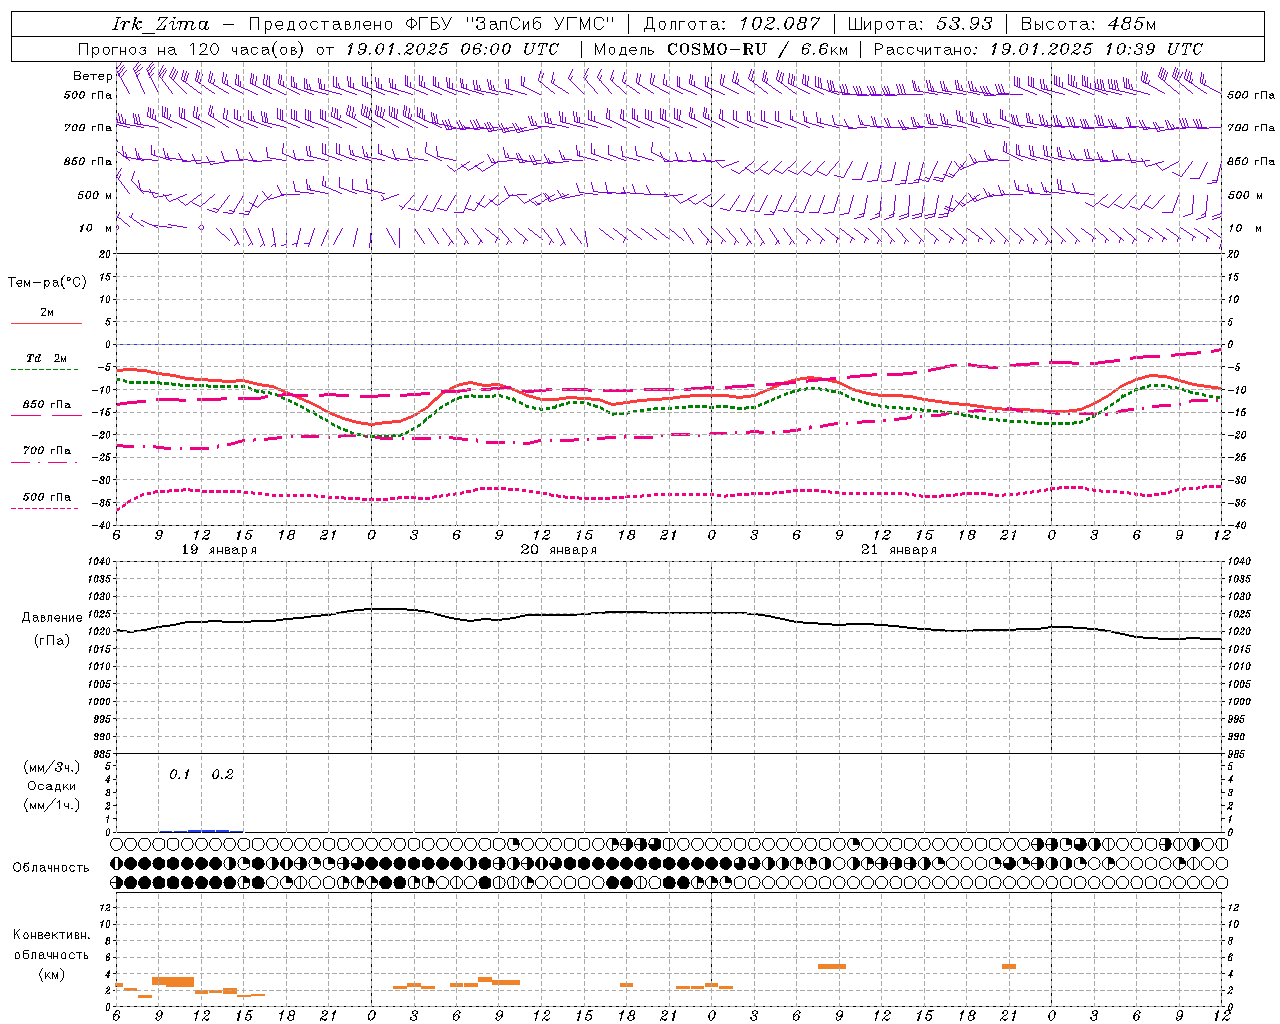
Task: Click the "21 января" date label
Action: tap(899, 550)
